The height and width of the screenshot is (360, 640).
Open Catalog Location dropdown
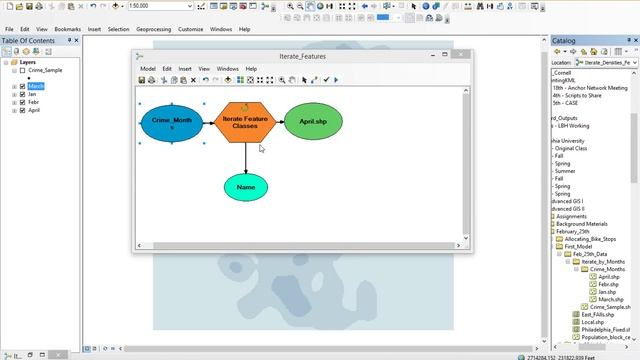point(635,63)
